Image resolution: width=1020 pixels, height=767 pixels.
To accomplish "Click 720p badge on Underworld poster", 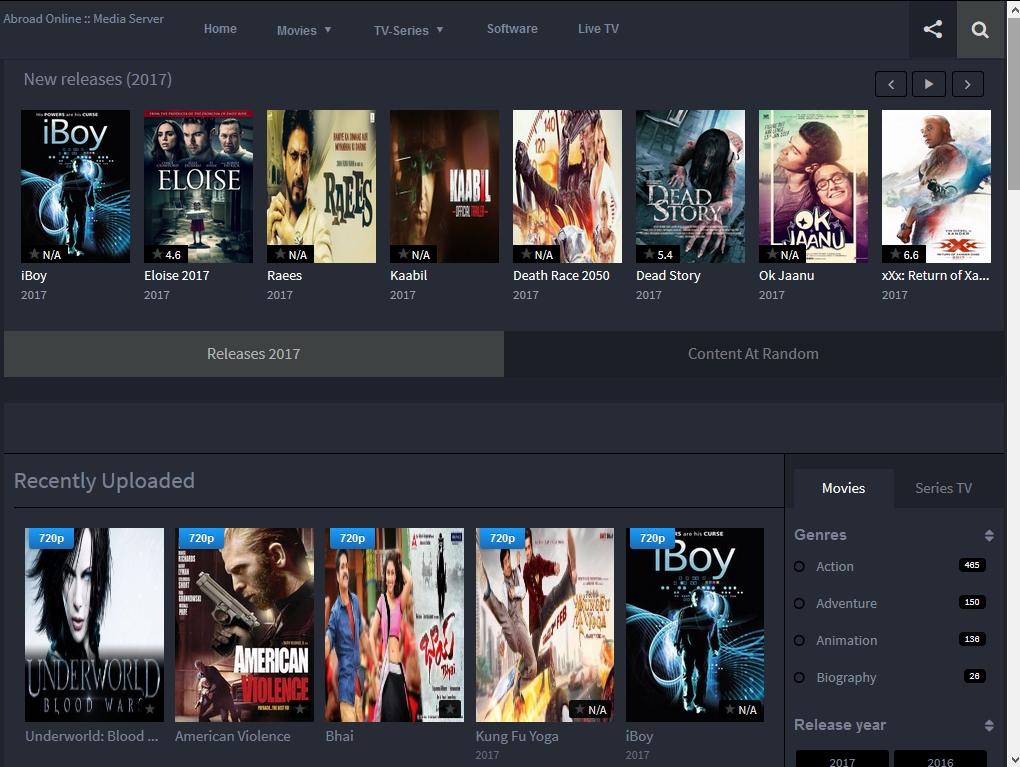I will [x=51, y=538].
